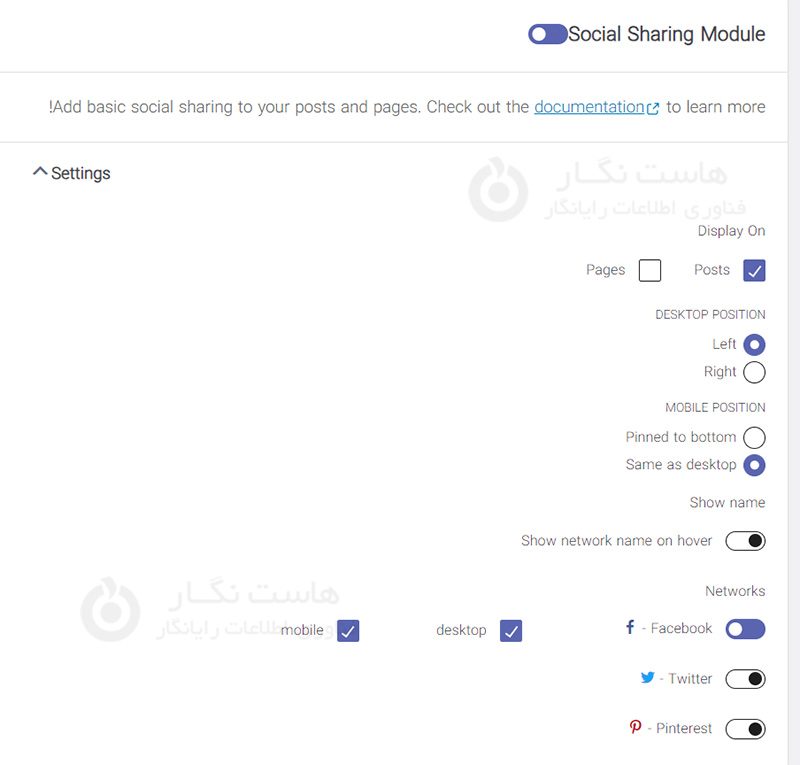Viewport: 800px width, 765px height.
Task: Toggle the Social Sharing Module switch
Action: click(547, 34)
